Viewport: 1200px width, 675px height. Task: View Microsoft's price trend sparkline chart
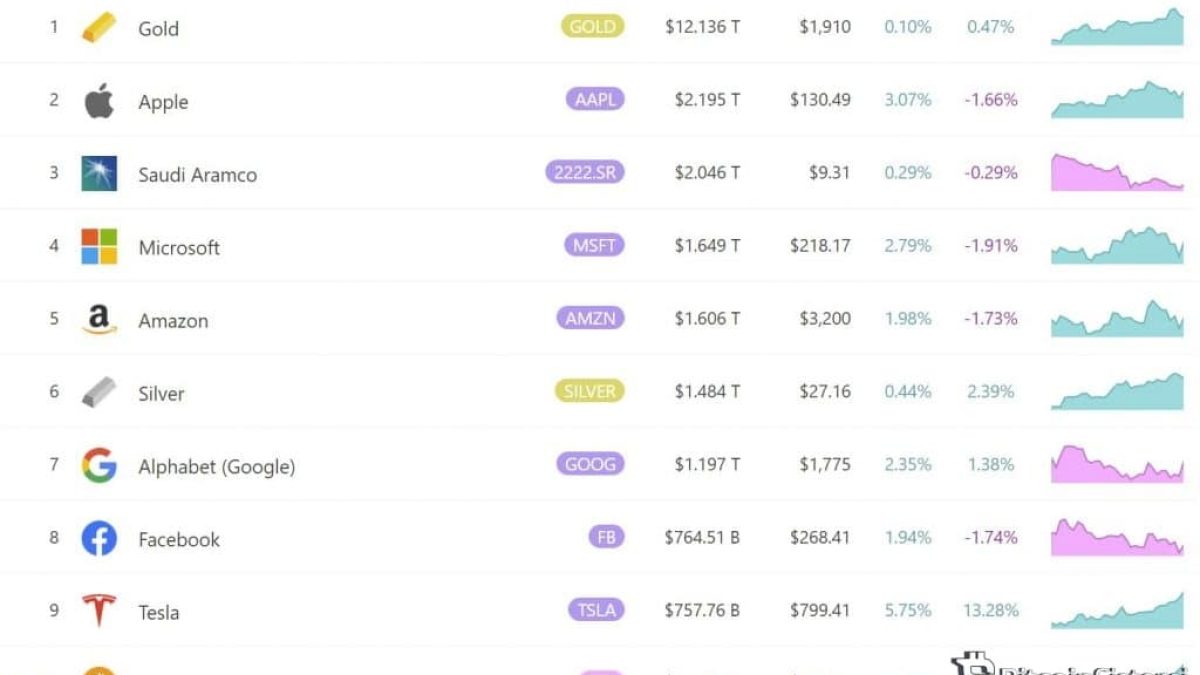[x=1117, y=245]
